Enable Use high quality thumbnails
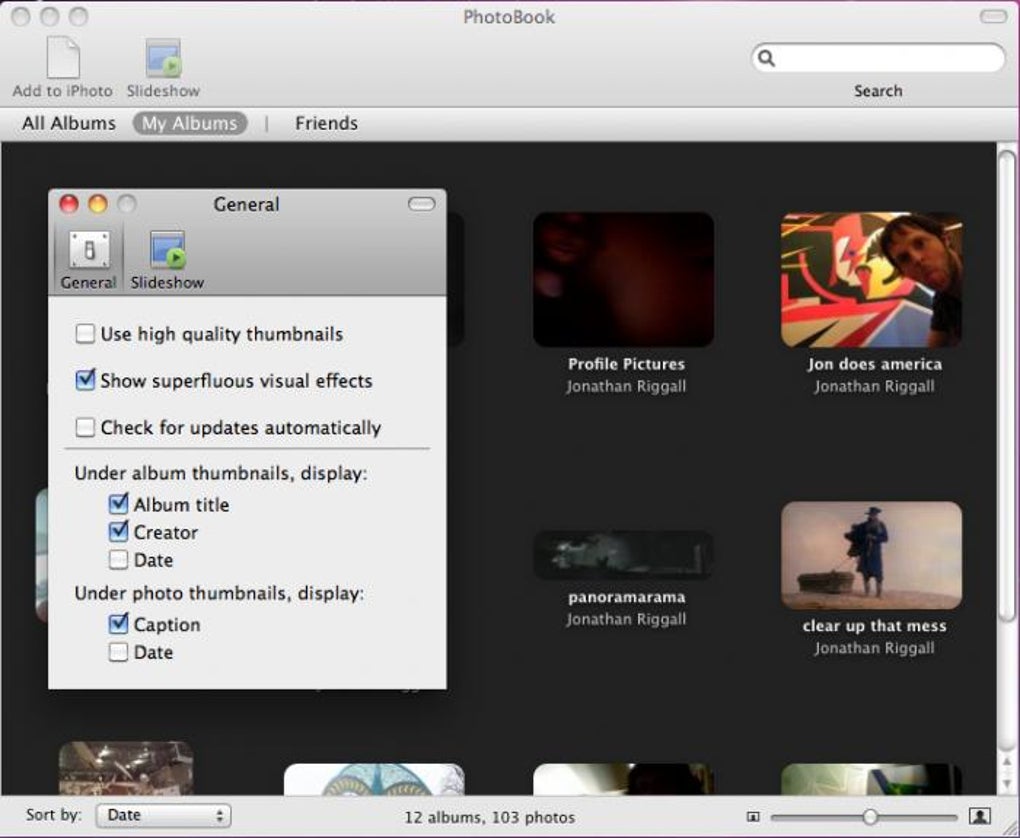The height and width of the screenshot is (838, 1020). coord(86,334)
